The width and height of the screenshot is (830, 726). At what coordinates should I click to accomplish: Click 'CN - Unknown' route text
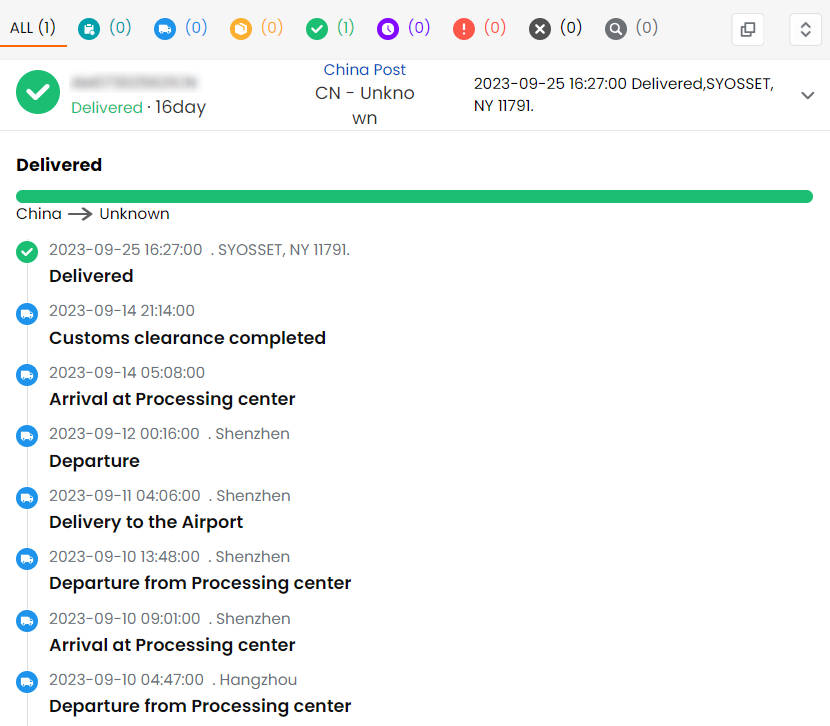(x=364, y=105)
